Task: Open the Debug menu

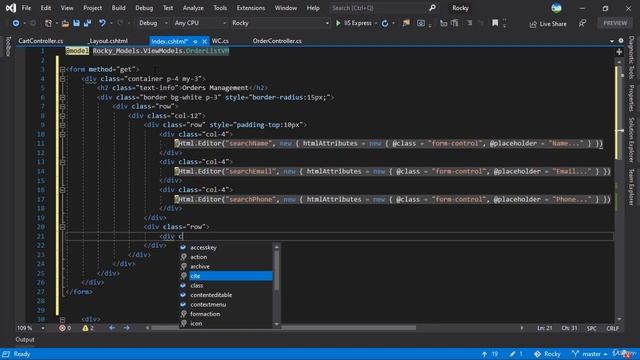Action: (144, 8)
